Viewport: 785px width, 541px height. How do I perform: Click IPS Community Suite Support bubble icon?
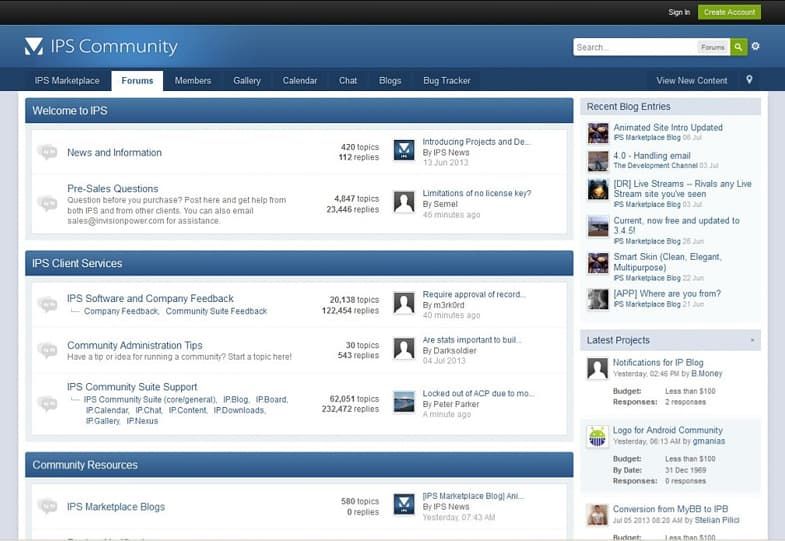tap(48, 403)
